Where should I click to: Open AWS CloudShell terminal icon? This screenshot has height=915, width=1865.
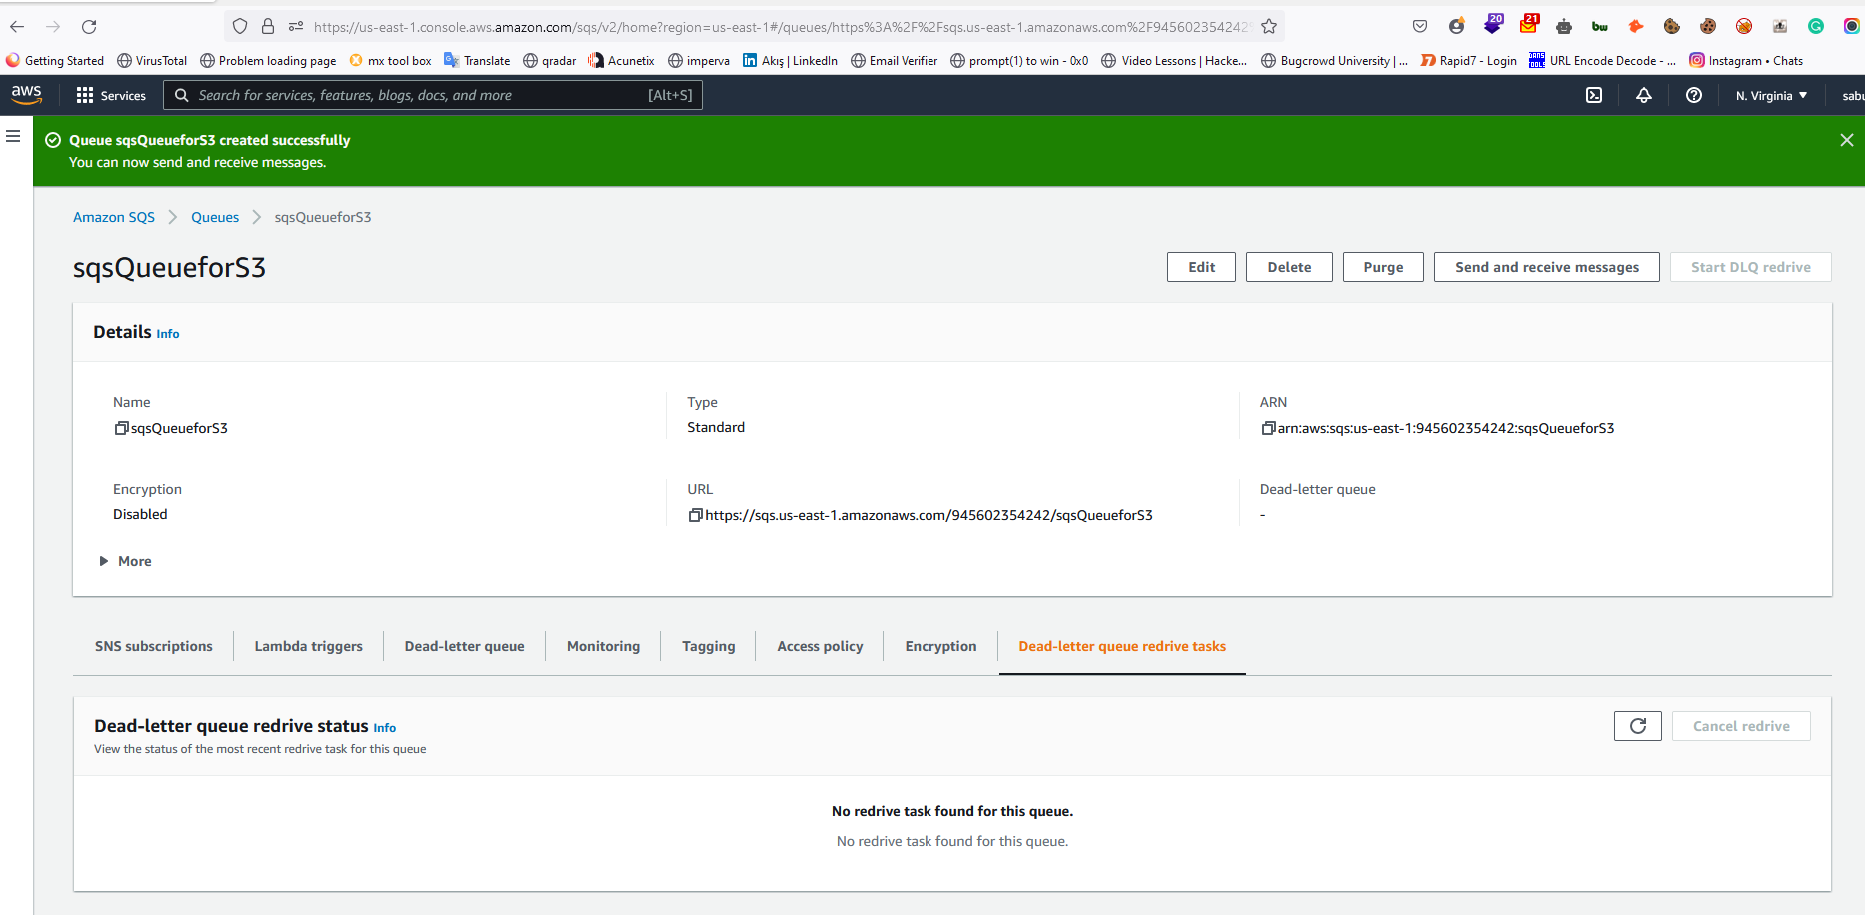point(1594,95)
